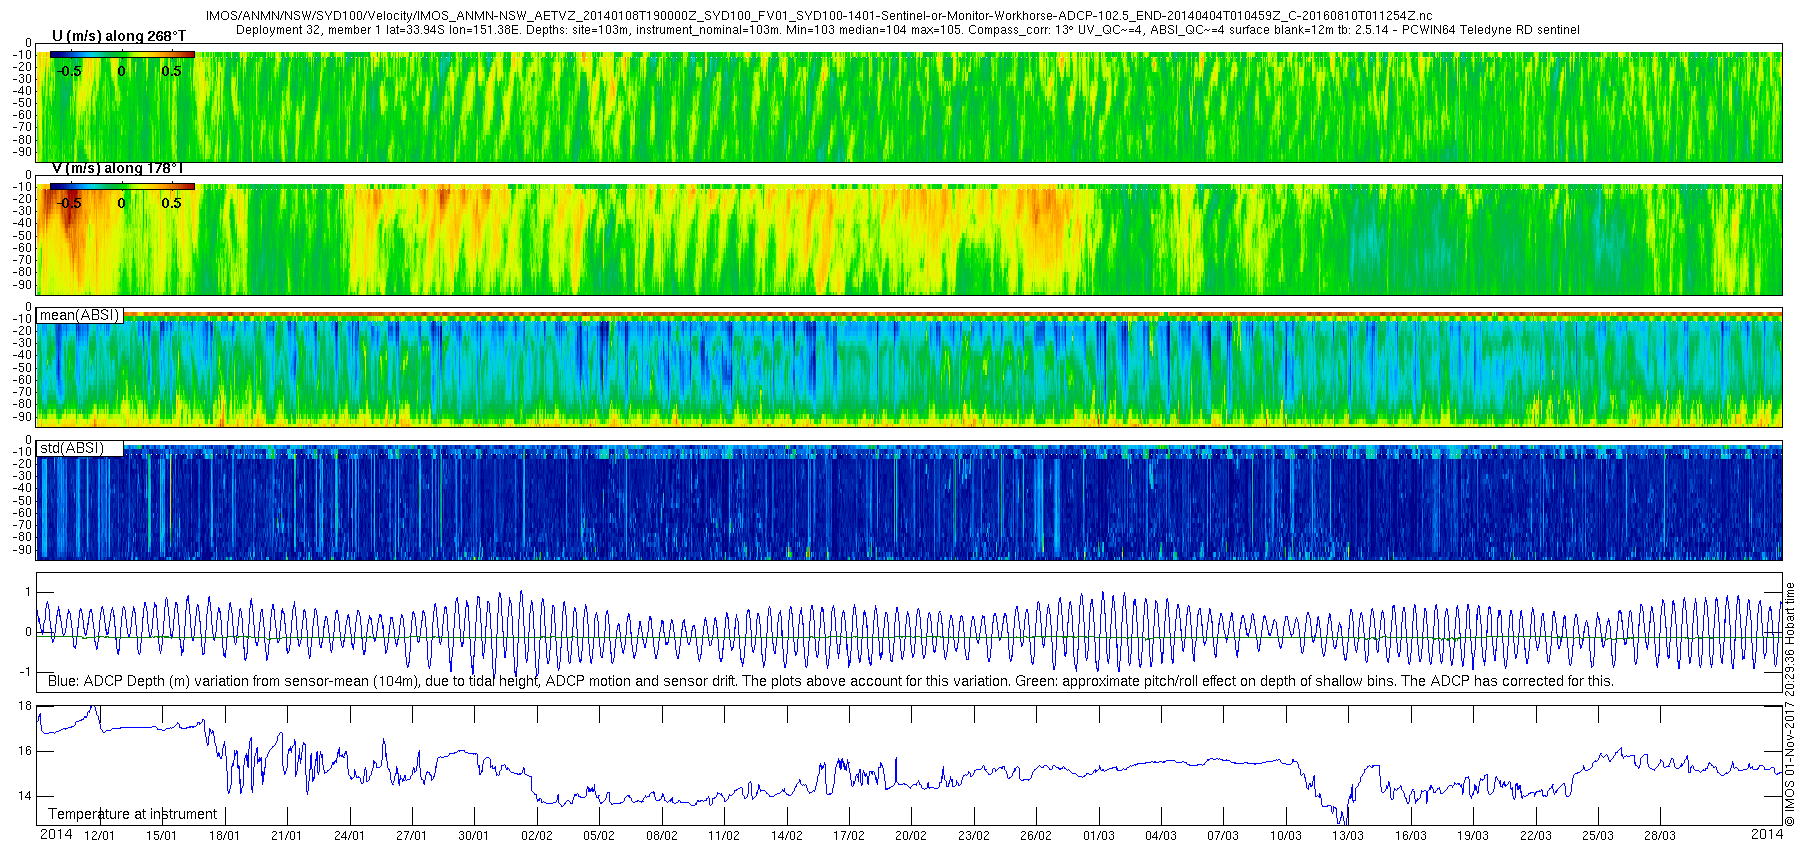Viewport: 1800px width, 850px height.
Task: Click the 'Temperature at instrument' label
Action: click(x=133, y=814)
